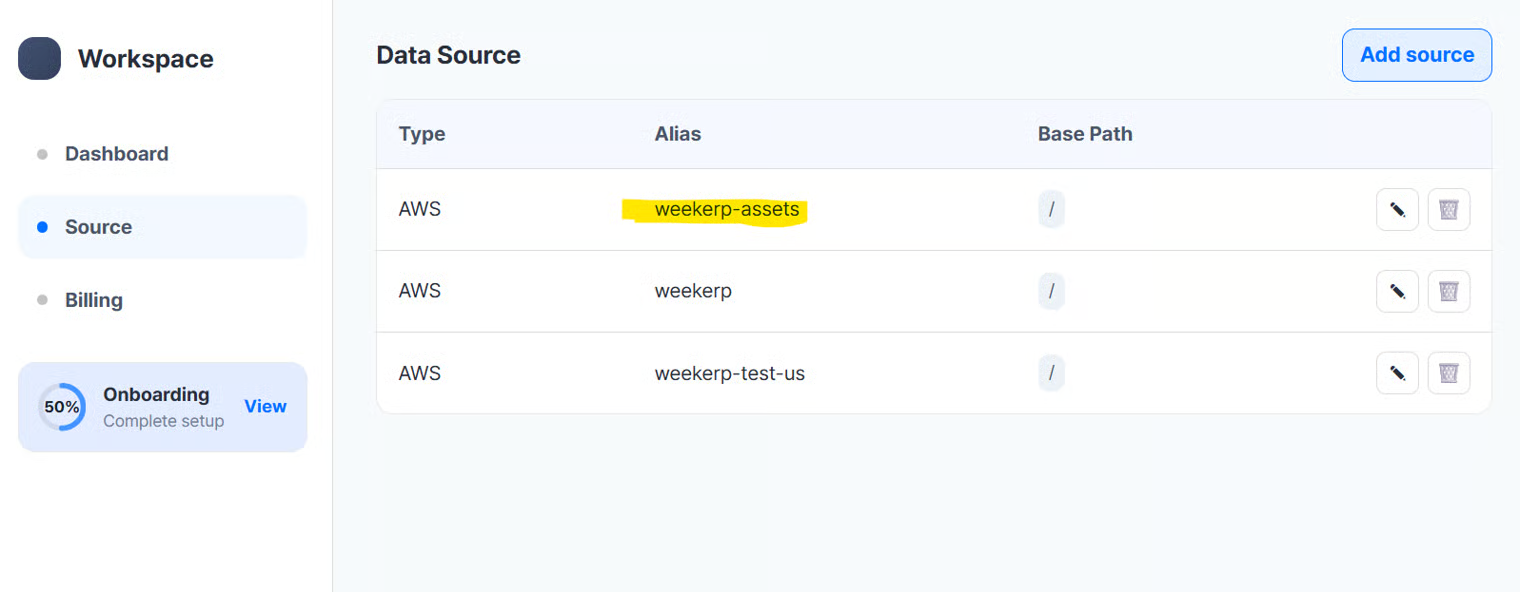Image resolution: width=1520 pixels, height=592 pixels.
Task: Select the weekerp alias row
Action: [x=693, y=291]
